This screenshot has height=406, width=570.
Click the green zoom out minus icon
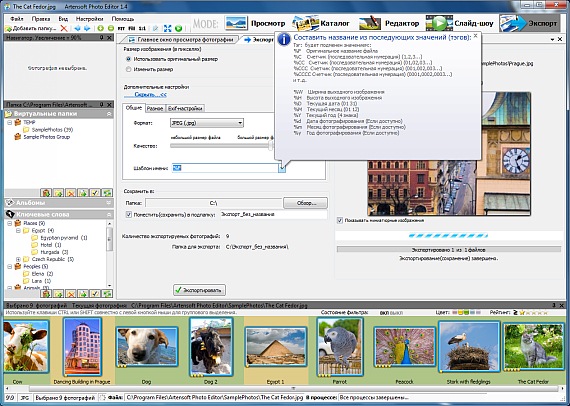(111, 28)
